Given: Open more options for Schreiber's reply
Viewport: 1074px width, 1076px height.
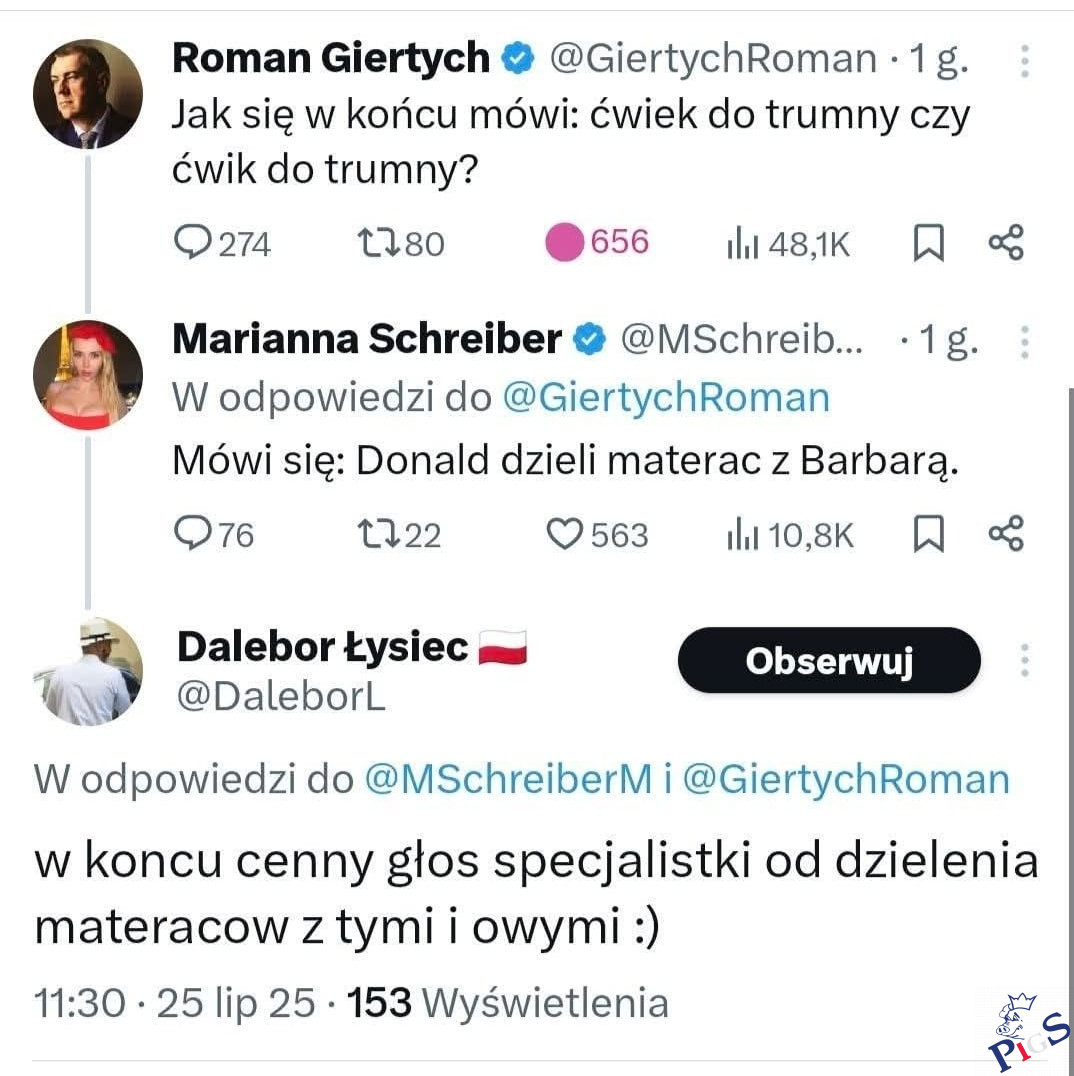Looking at the screenshot, I should (1024, 342).
